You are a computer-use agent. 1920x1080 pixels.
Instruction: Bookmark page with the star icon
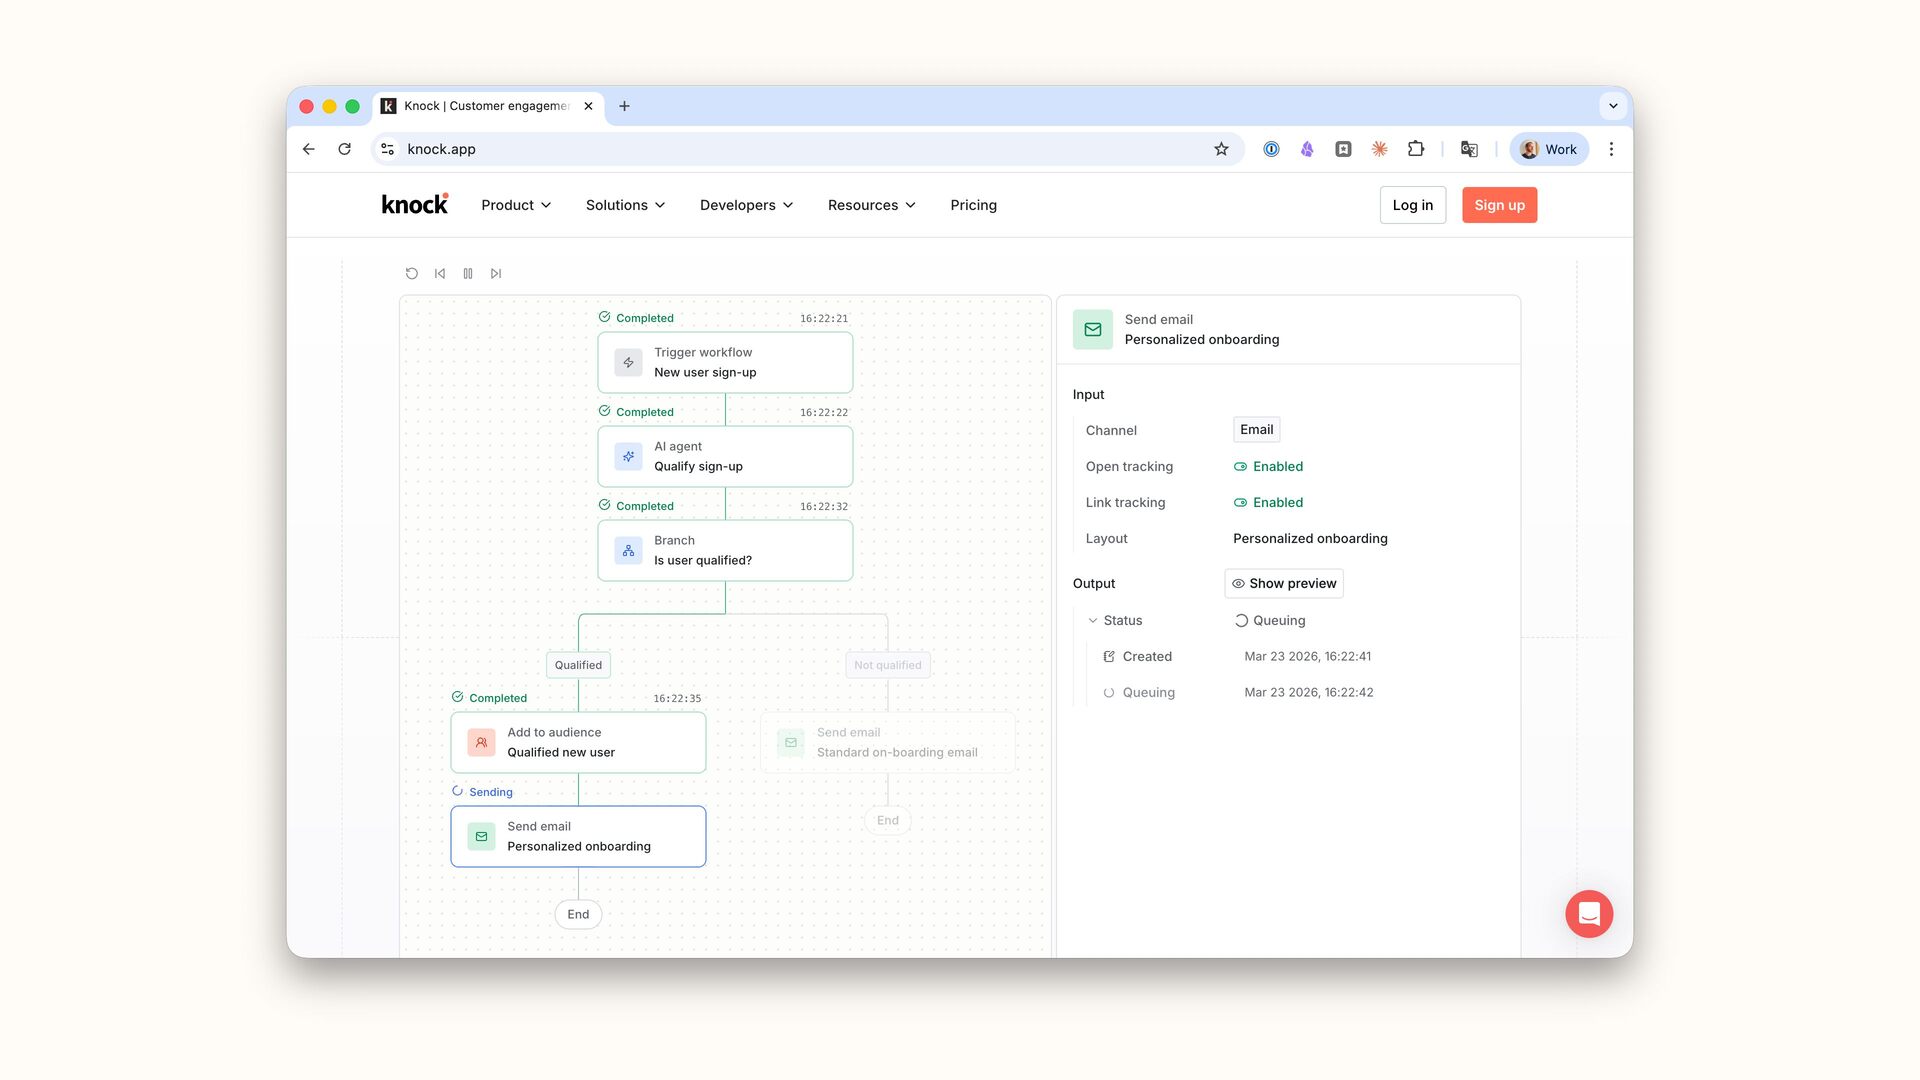pyautogui.click(x=1221, y=149)
